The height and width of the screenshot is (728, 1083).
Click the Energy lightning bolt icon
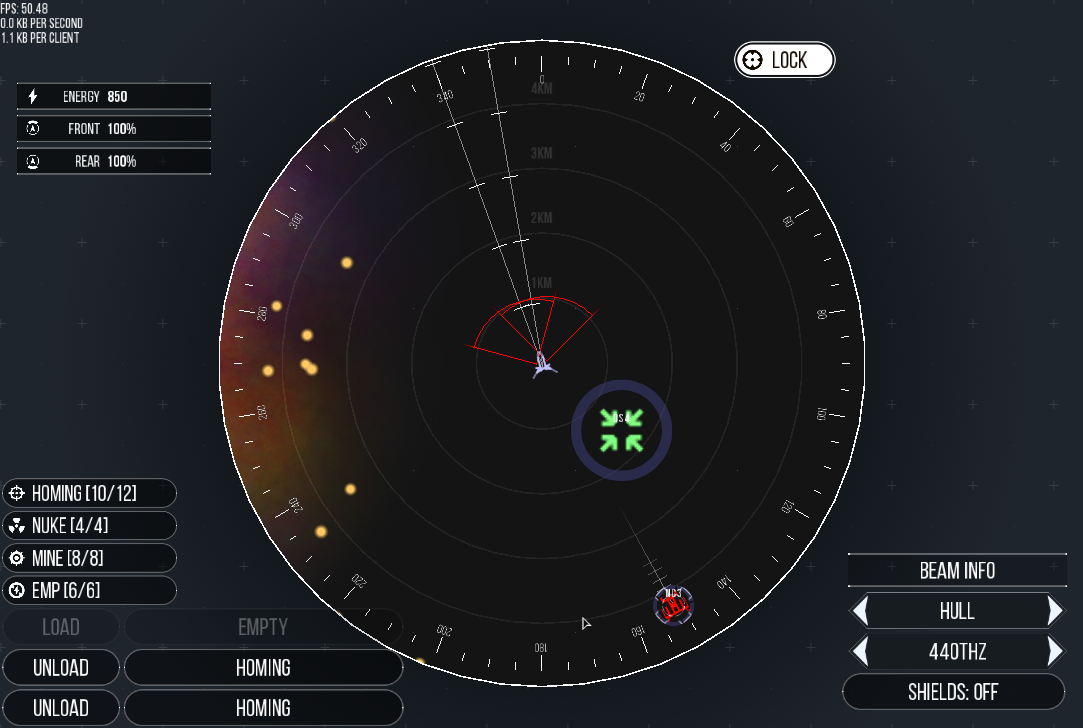pyautogui.click(x=33, y=97)
